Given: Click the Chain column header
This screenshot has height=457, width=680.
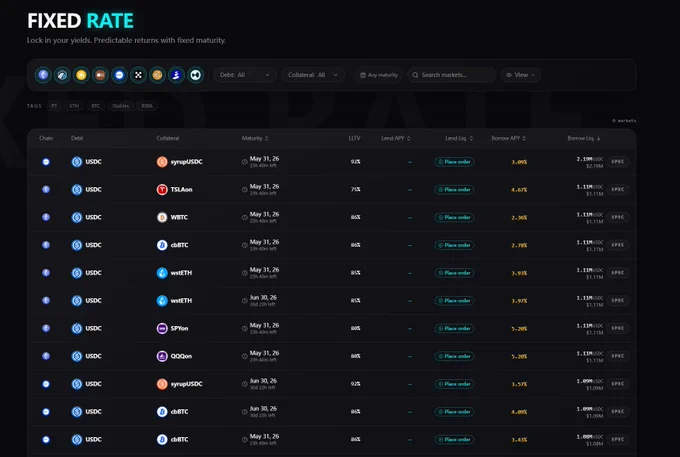Looking at the screenshot, I should tap(46, 138).
